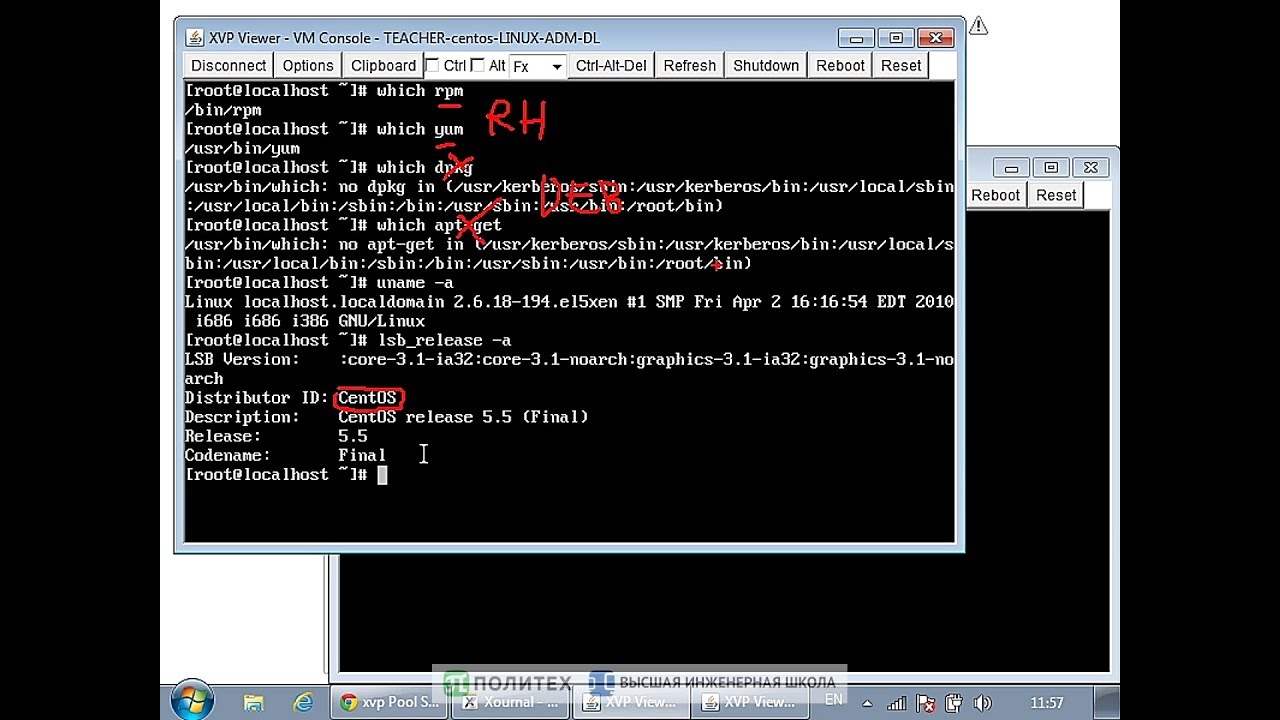Click the 'Codename: Final' line
The height and width of the screenshot is (720, 1280).
coord(285,456)
